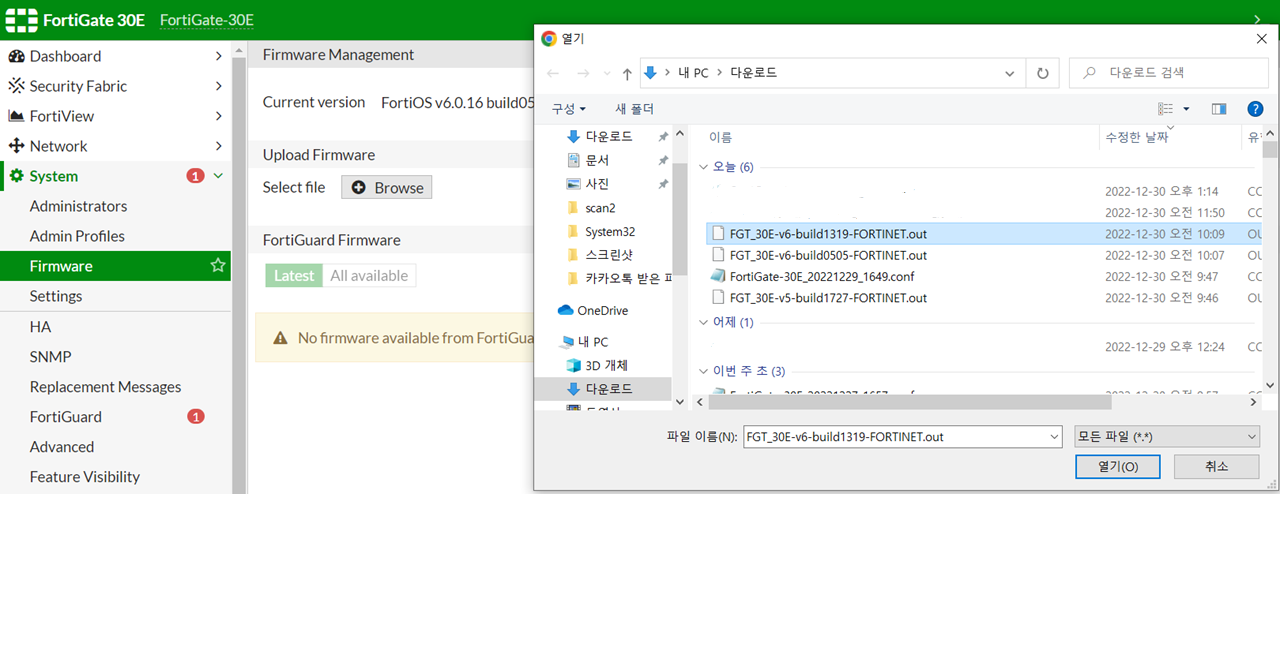Open the System32 folder

click(610, 232)
